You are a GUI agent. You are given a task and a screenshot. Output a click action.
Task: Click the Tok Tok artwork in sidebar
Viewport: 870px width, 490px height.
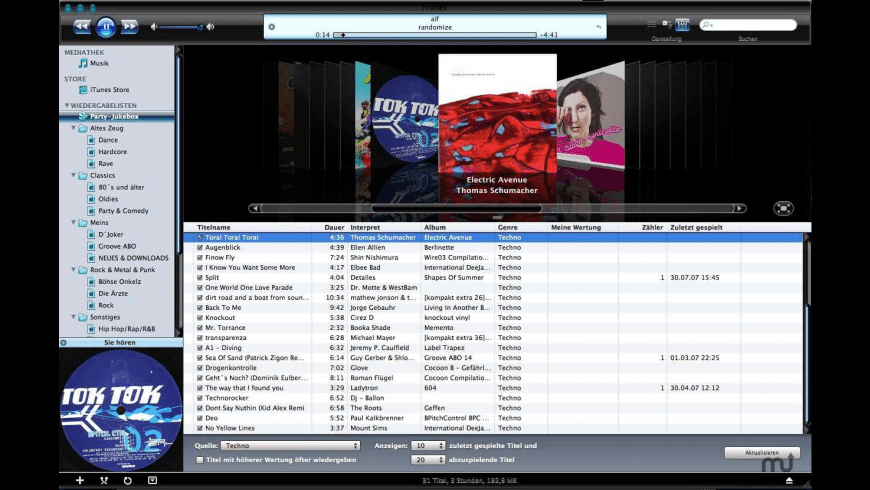121,410
